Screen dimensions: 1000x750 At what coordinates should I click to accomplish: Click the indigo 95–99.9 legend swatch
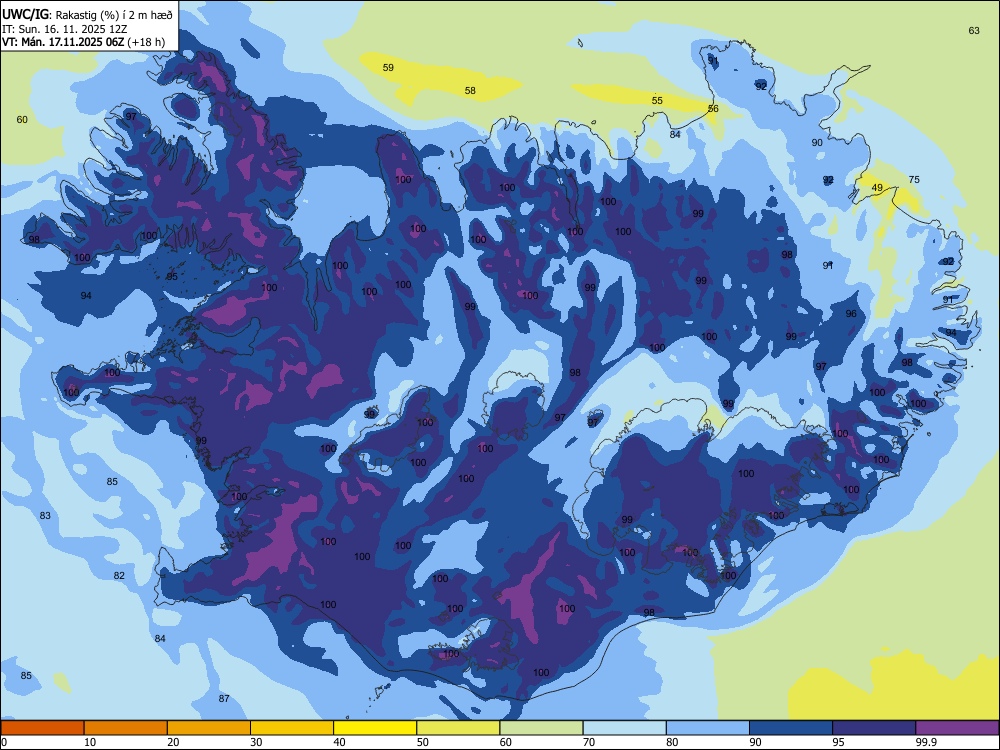click(x=874, y=728)
